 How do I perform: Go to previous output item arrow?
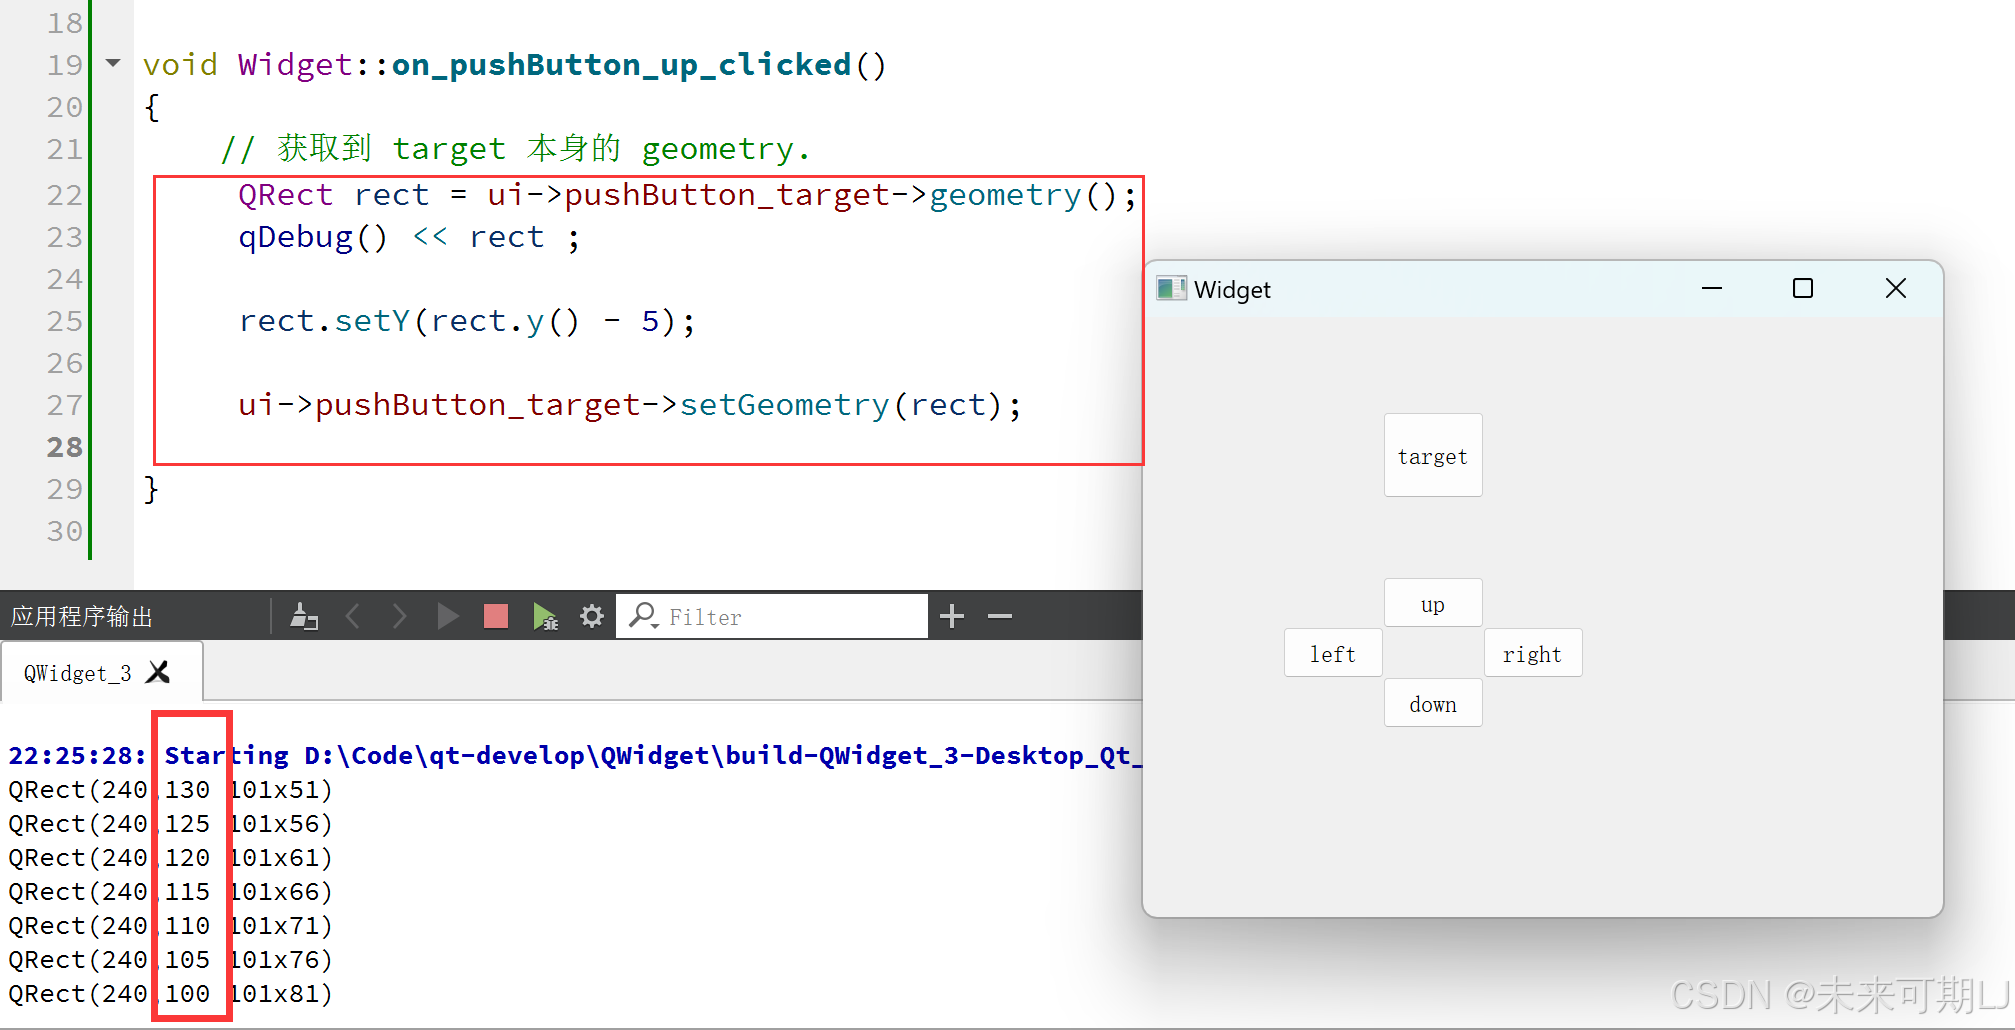click(353, 616)
